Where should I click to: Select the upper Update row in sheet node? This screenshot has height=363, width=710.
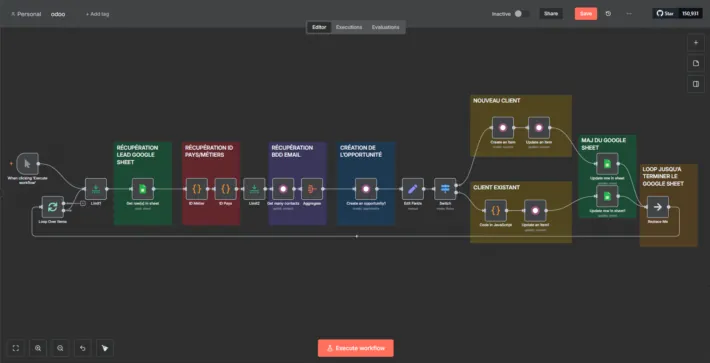click(x=607, y=163)
